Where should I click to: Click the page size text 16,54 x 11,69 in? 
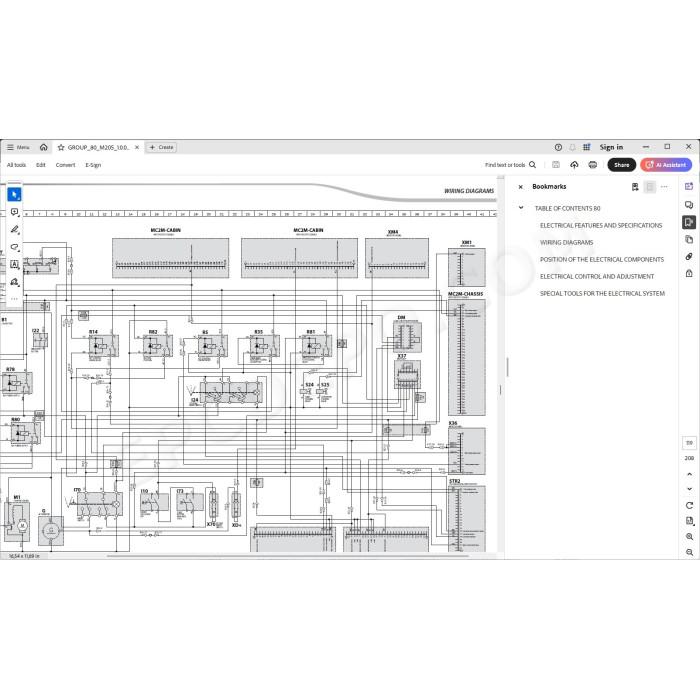25,556
